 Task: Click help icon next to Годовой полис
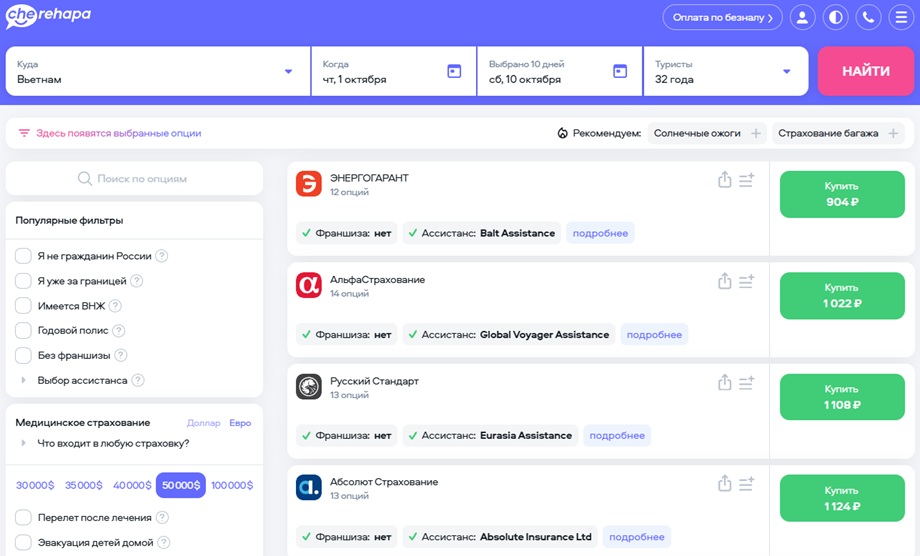[119, 331]
